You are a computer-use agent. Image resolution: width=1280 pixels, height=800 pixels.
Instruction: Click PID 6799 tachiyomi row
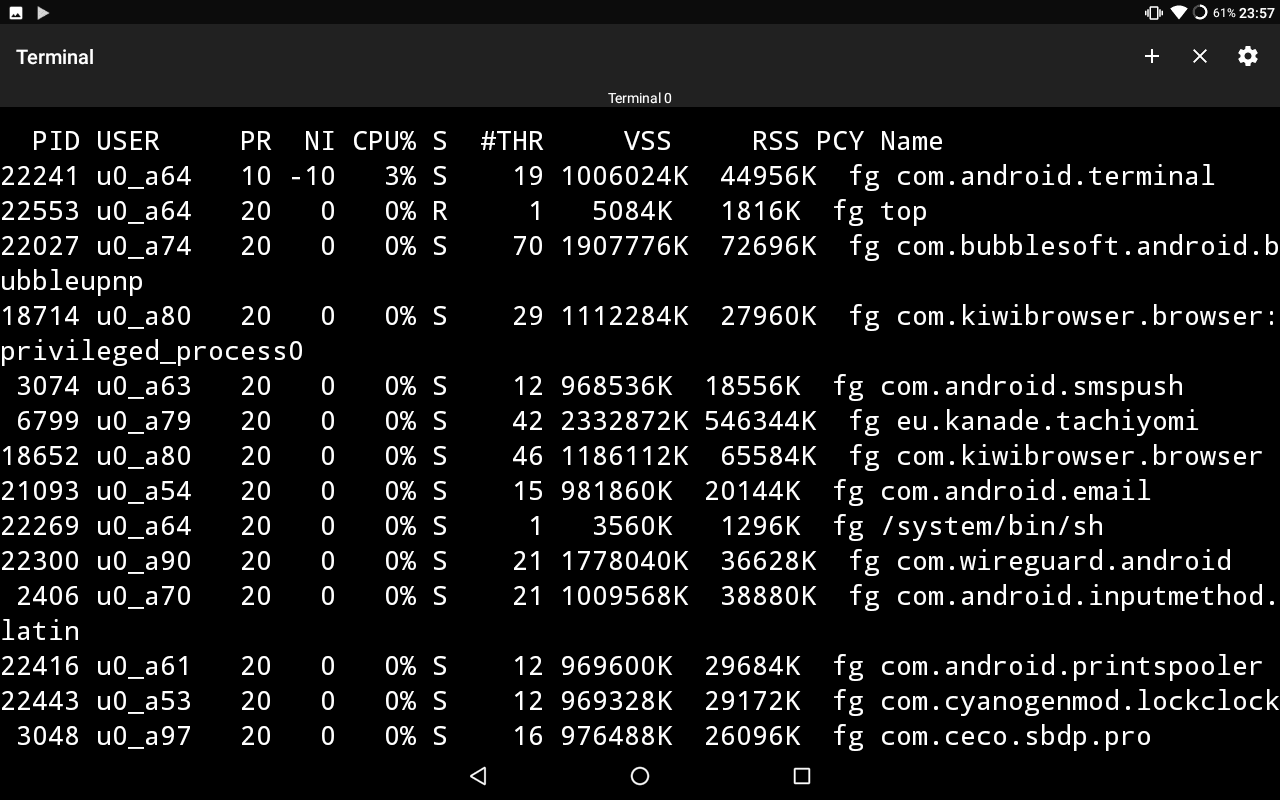pyautogui.click(x=48, y=421)
